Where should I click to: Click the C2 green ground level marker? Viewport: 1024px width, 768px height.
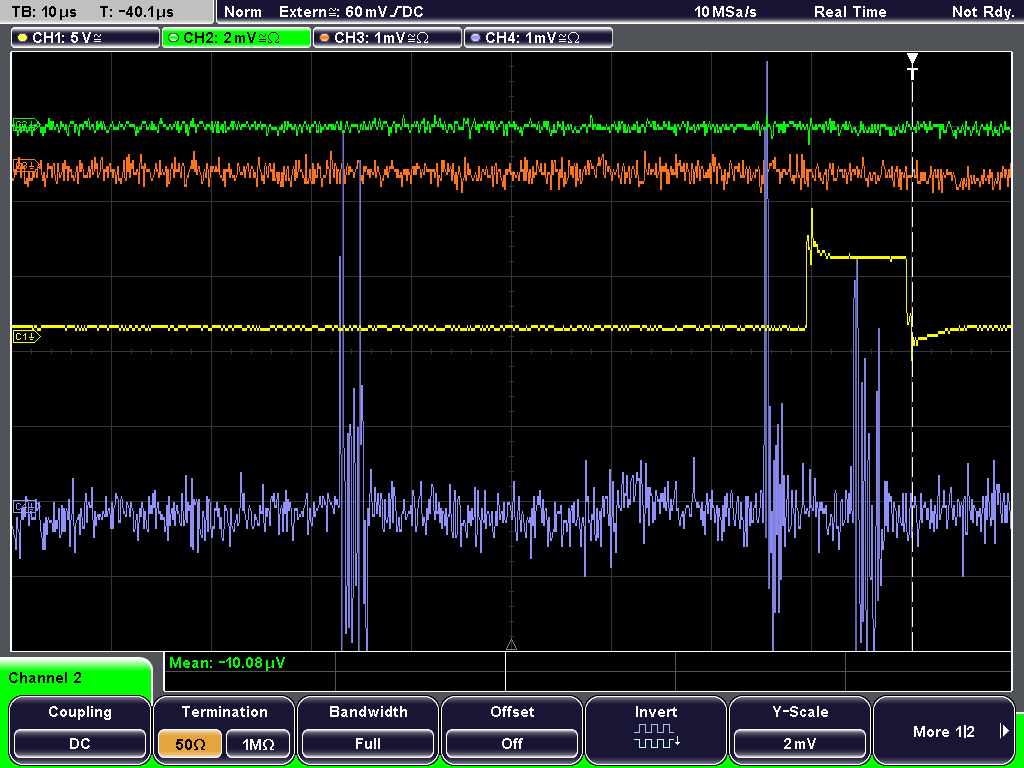pyautogui.click(x=26, y=125)
